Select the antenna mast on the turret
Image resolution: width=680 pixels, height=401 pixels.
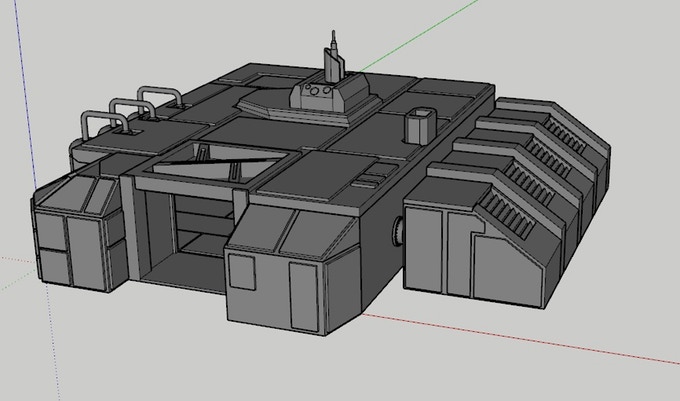click(x=333, y=56)
